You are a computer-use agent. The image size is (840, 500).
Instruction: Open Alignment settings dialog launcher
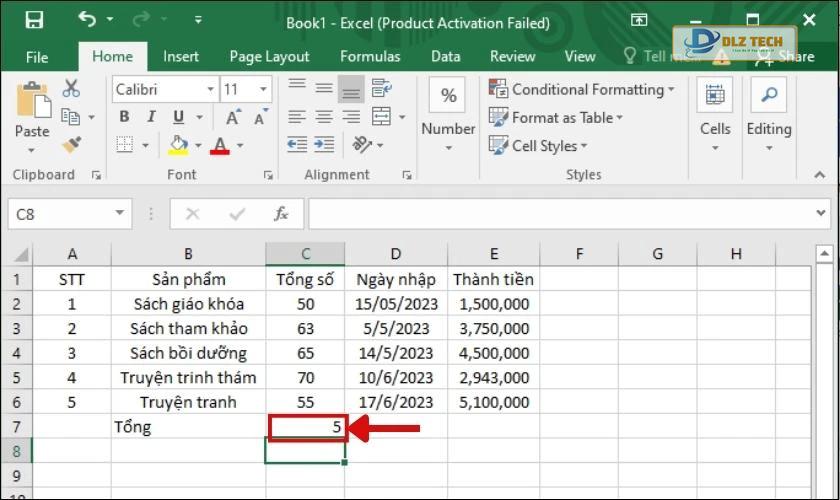(x=407, y=175)
